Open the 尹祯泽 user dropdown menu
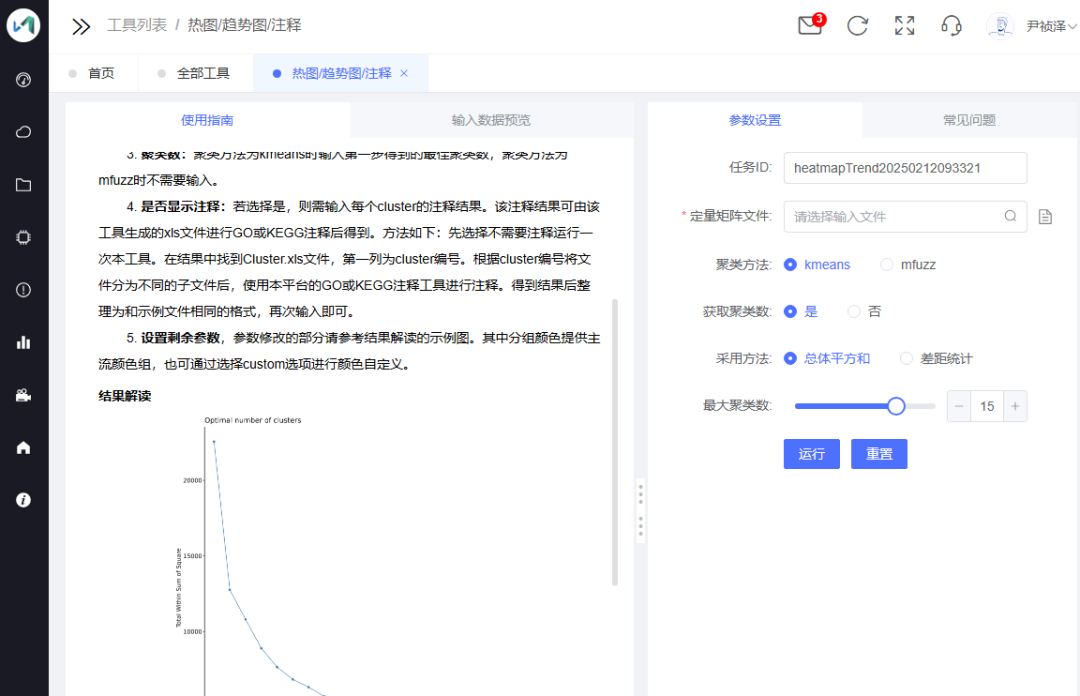This screenshot has width=1080, height=696. [1051, 26]
